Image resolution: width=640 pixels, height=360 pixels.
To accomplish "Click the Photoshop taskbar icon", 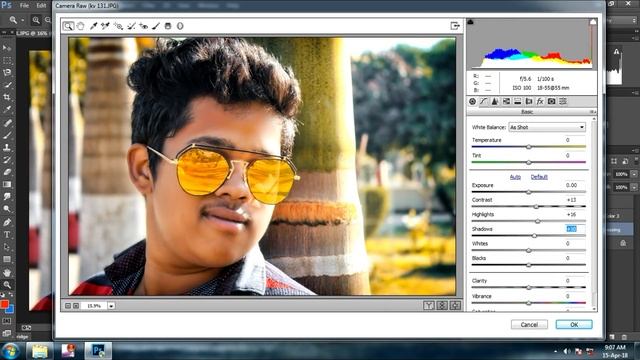I will tap(98, 351).
